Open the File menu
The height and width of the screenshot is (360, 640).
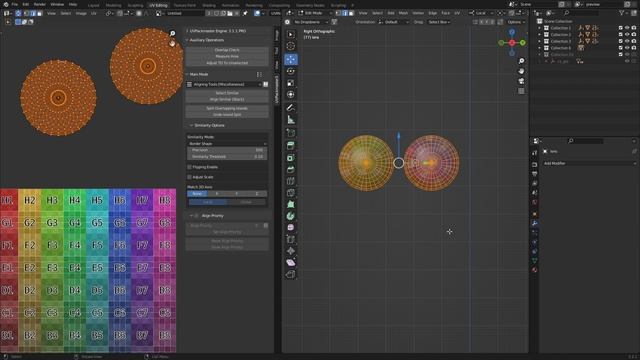(x=15, y=4)
